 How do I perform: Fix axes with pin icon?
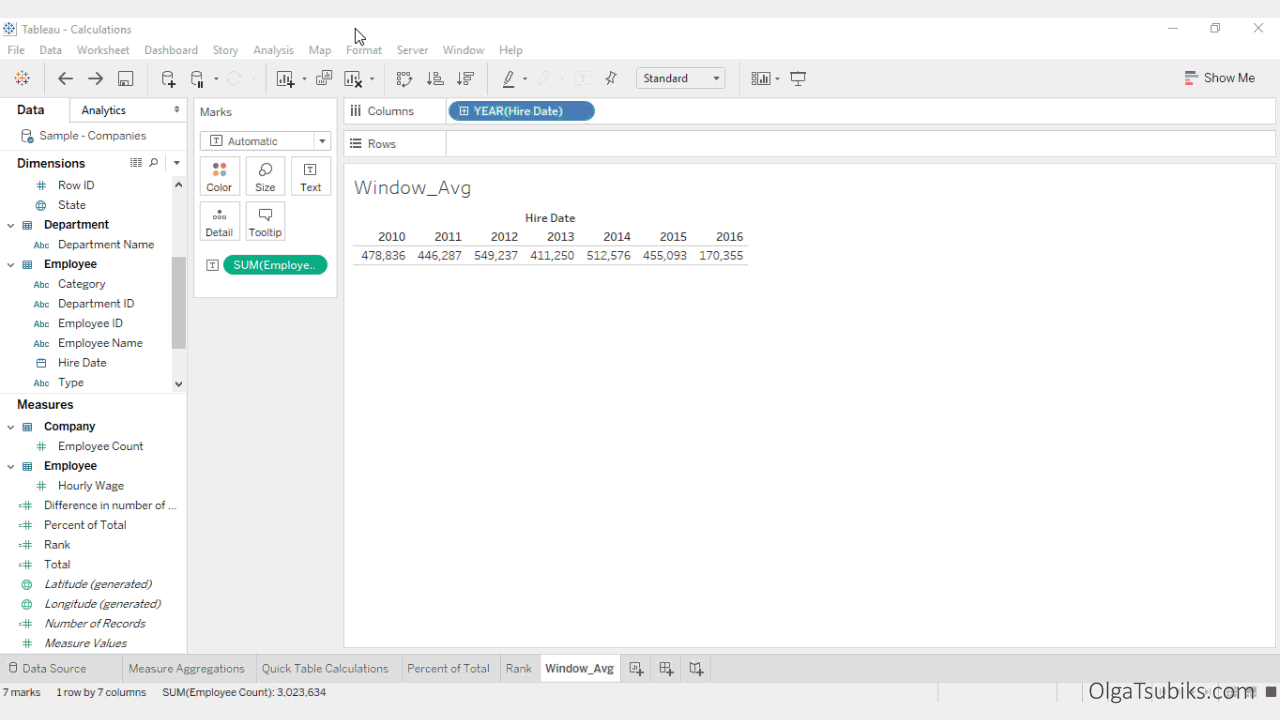(x=611, y=78)
